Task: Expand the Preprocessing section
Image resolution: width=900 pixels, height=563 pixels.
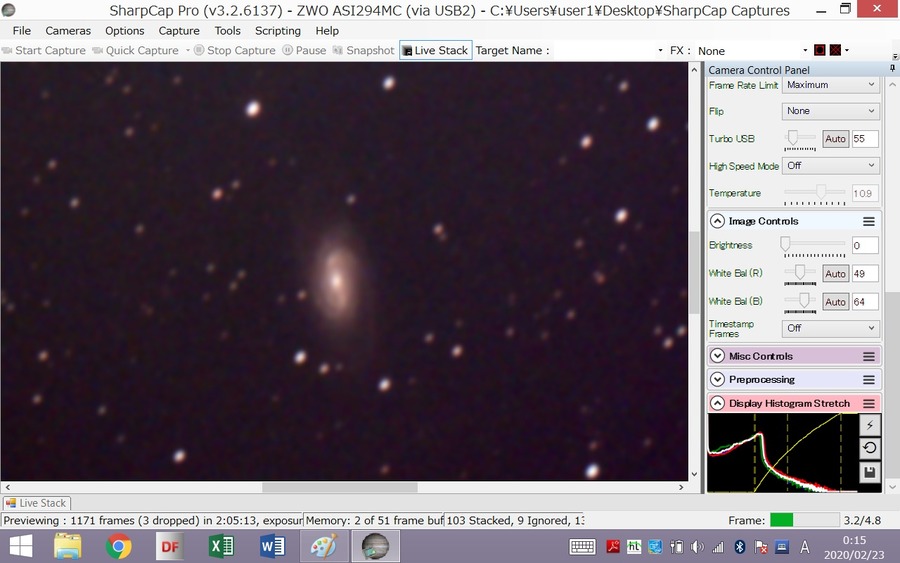Action: click(717, 379)
